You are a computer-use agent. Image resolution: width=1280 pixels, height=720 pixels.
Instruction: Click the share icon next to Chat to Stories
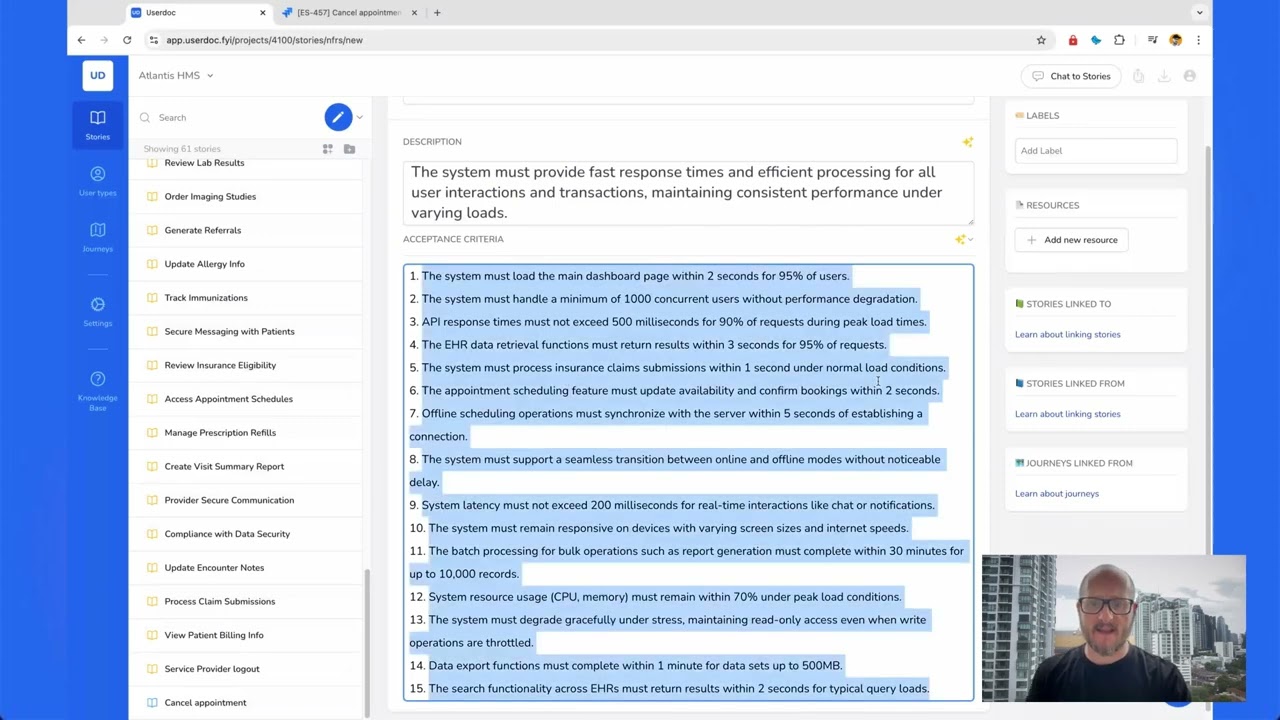(x=1138, y=76)
